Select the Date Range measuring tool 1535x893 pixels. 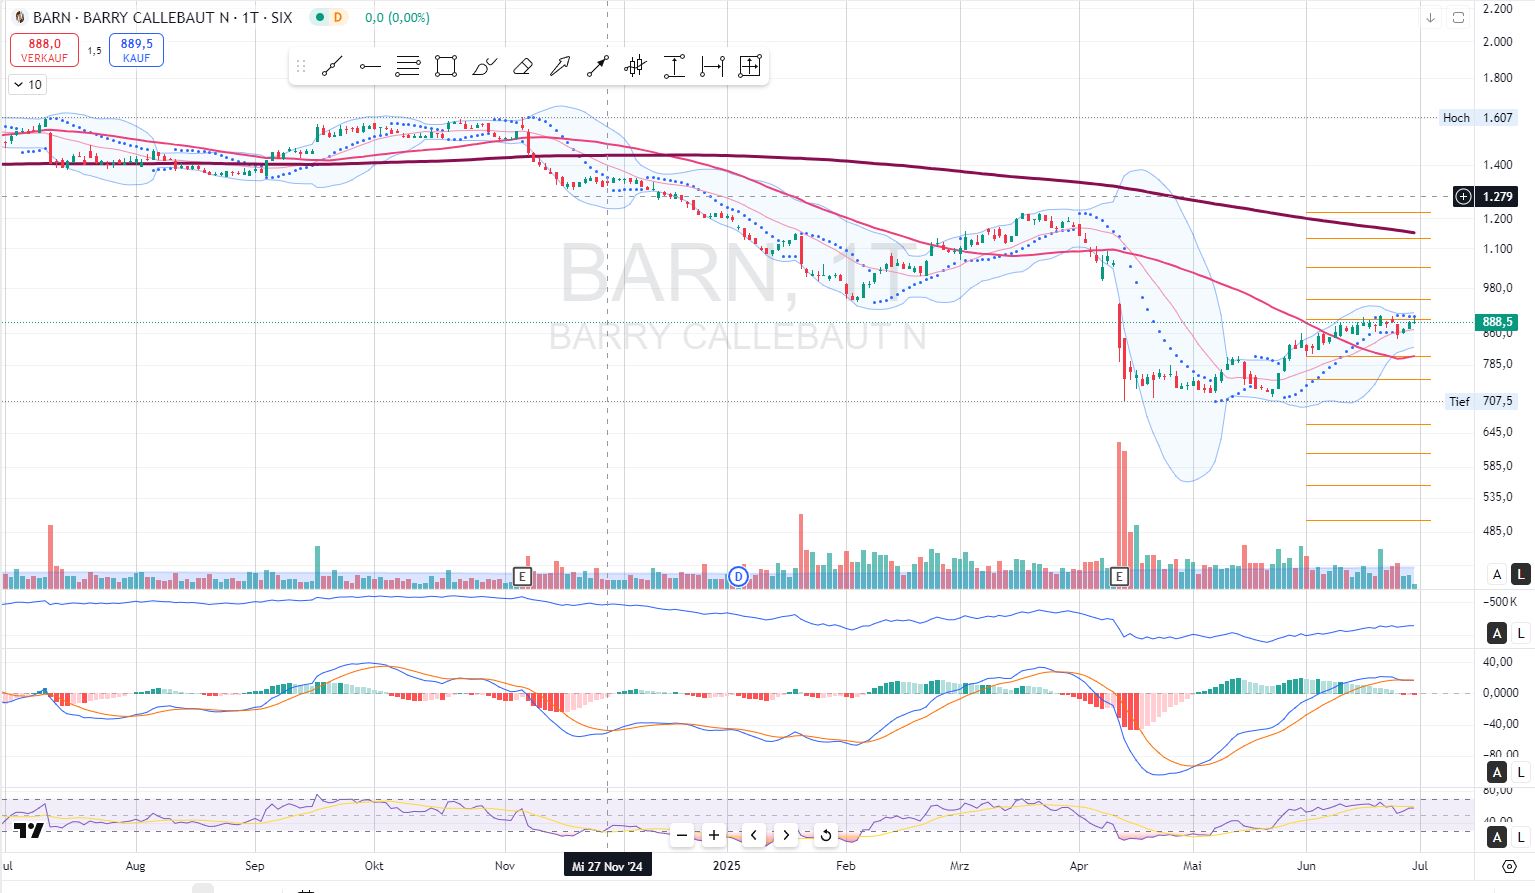pyautogui.click(x=712, y=67)
